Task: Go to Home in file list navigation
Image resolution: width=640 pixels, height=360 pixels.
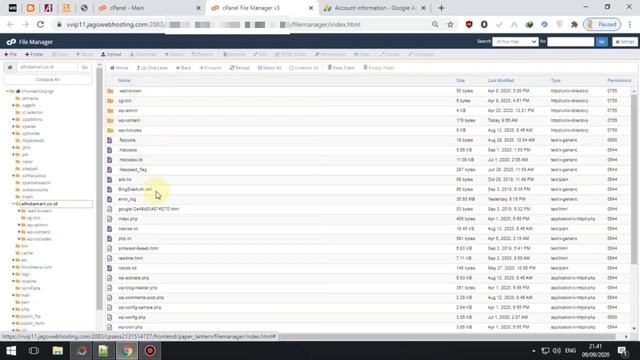Action: pyautogui.click(x=119, y=68)
